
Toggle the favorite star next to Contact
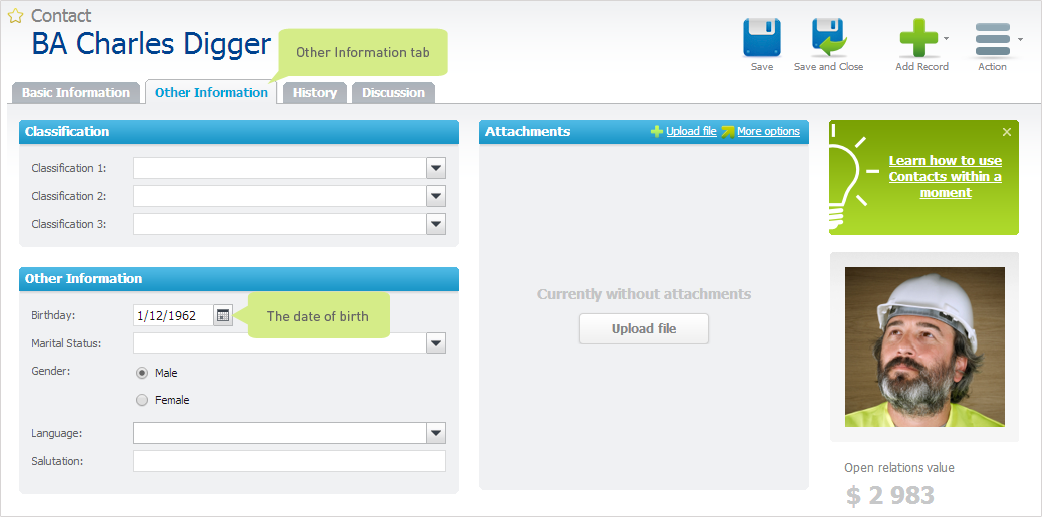click(15, 15)
